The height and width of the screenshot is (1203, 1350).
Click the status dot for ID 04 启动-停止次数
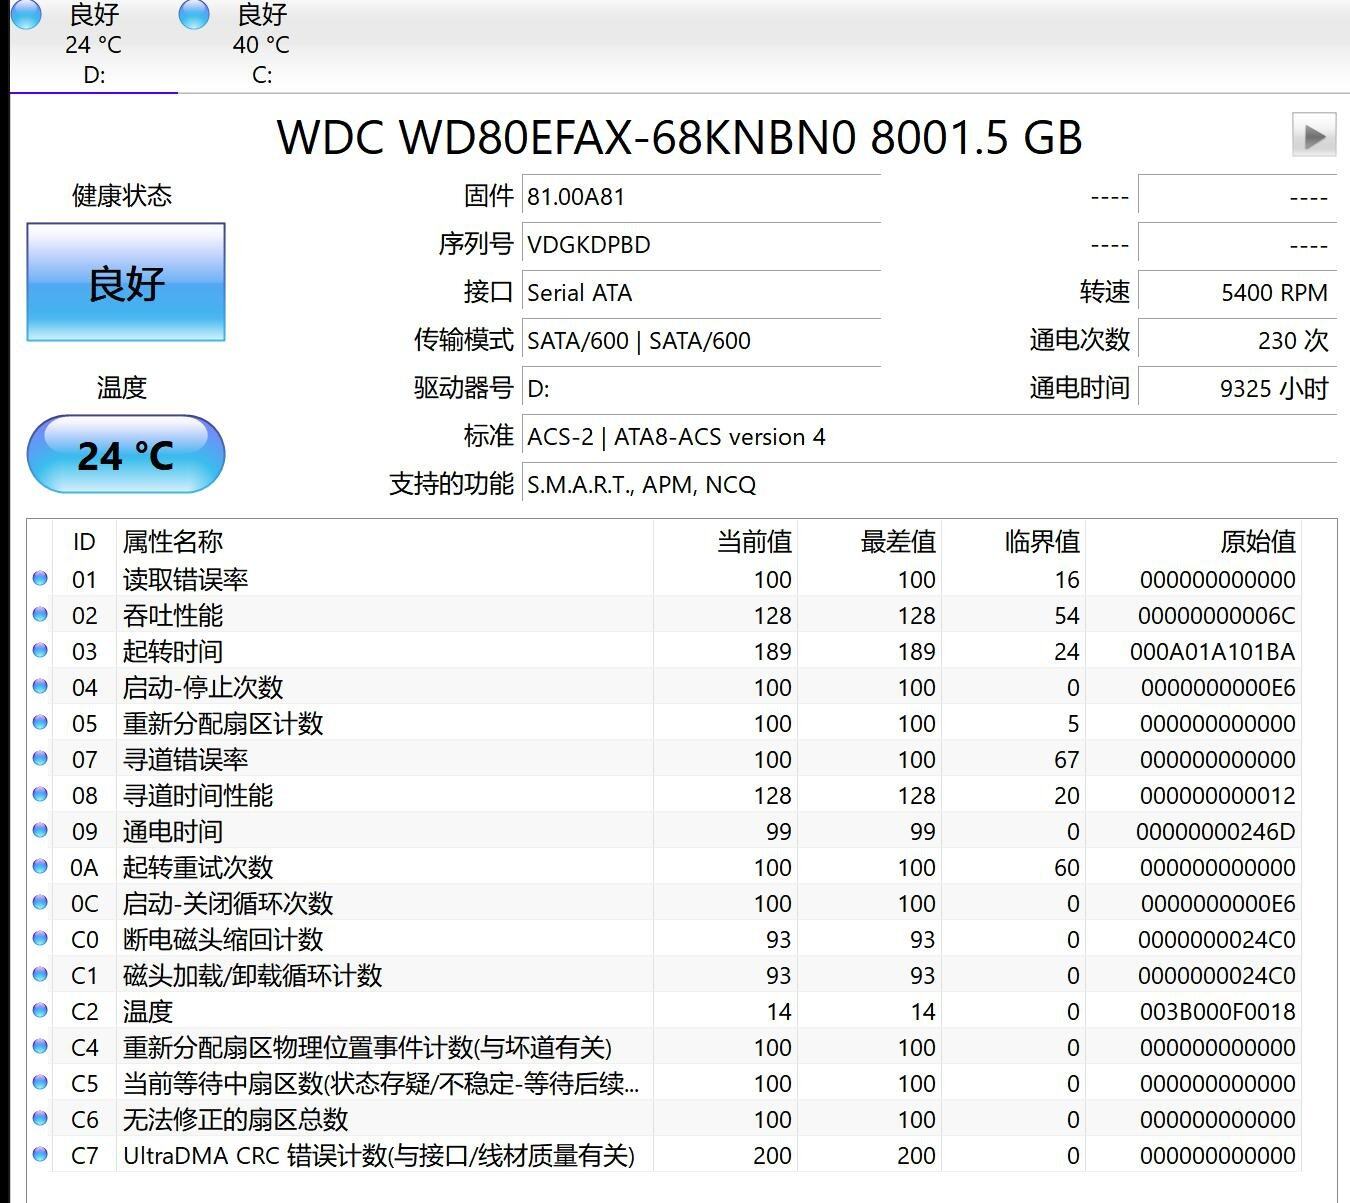(x=40, y=686)
